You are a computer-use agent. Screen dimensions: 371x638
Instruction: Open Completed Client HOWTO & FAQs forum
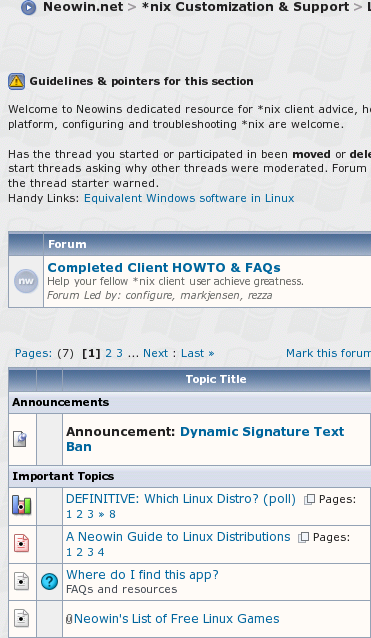pos(164,268)
